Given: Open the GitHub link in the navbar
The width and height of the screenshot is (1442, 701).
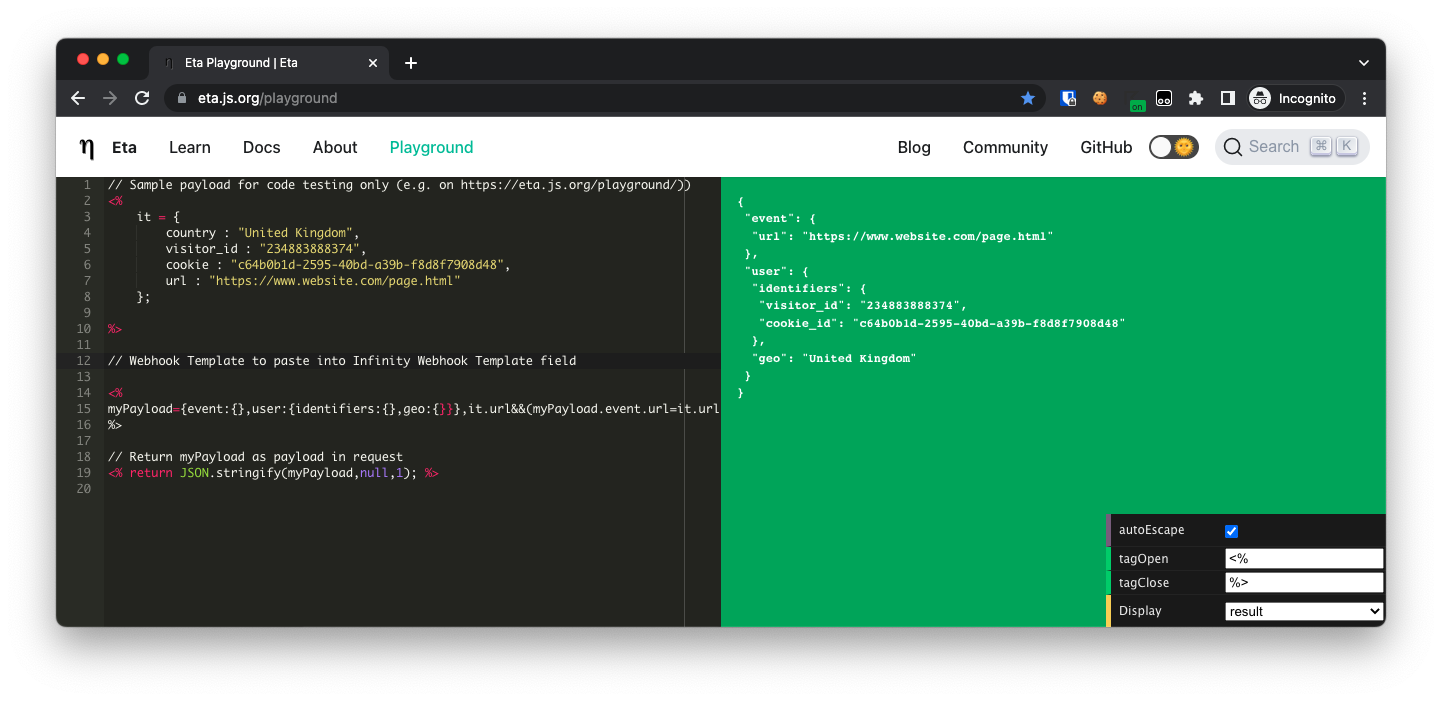Looking at the screenshot, I should [1105, 147].
